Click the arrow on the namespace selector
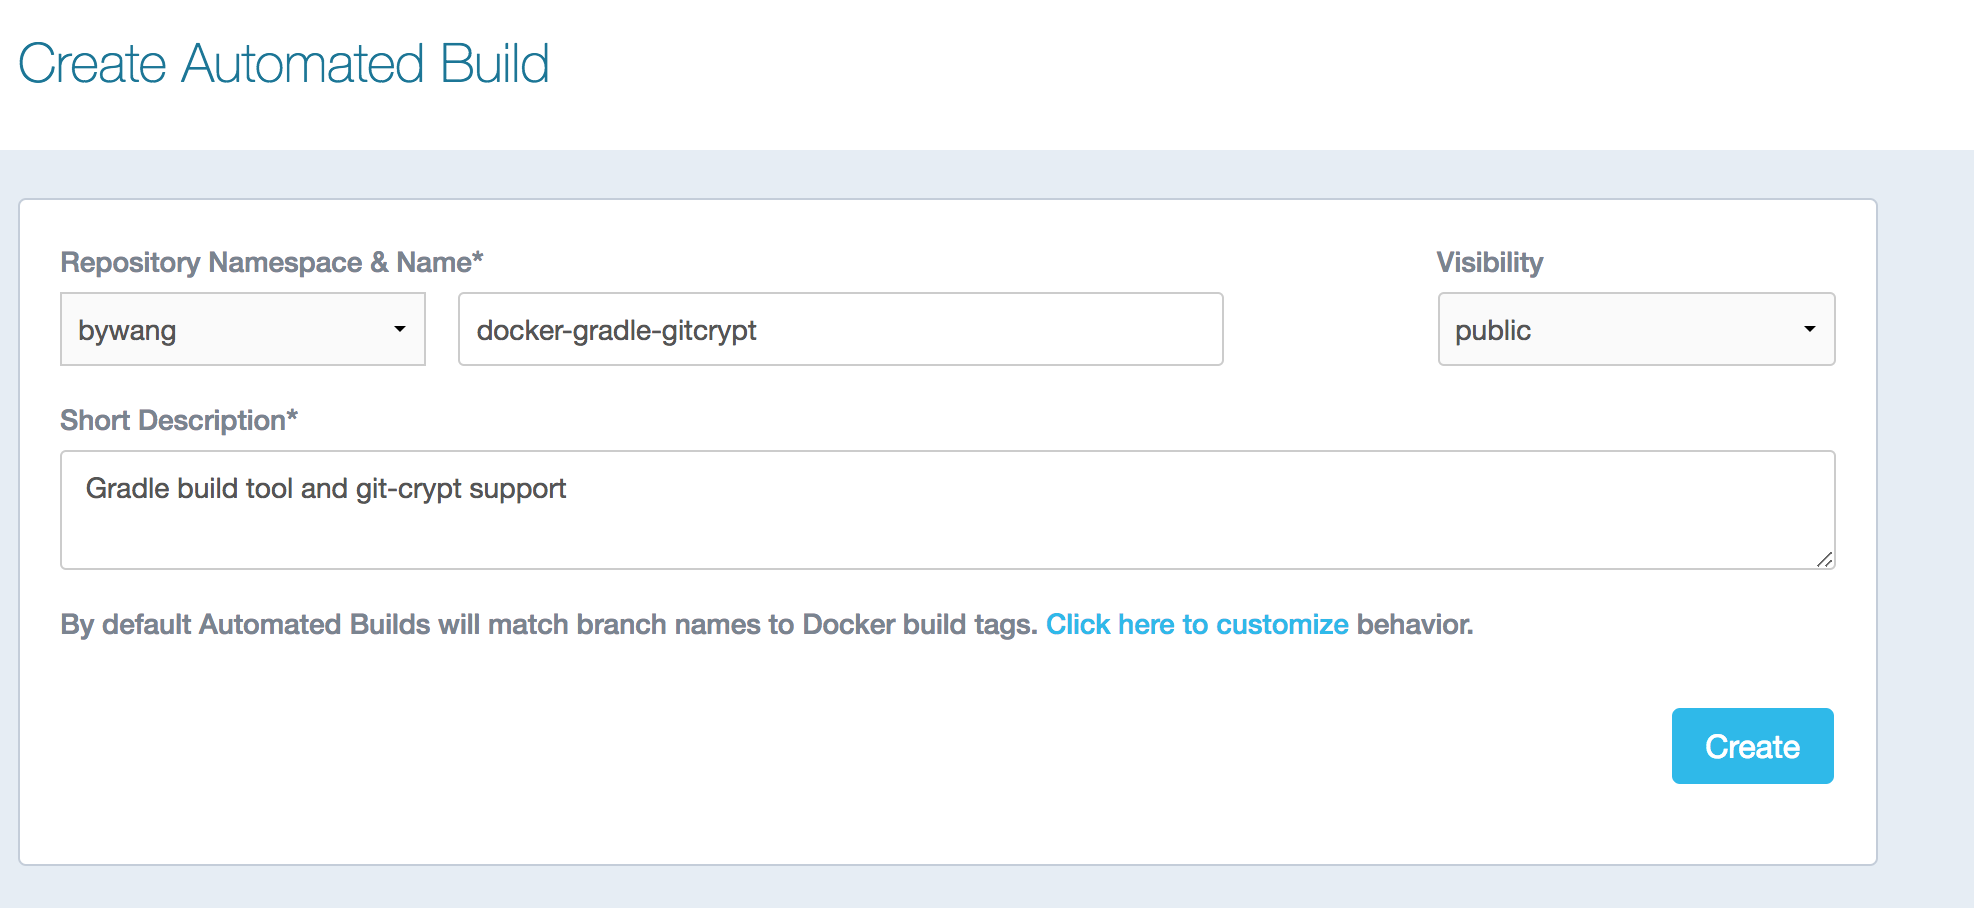The height and width of the screenshot is (908, 1974). coord(399,329)
